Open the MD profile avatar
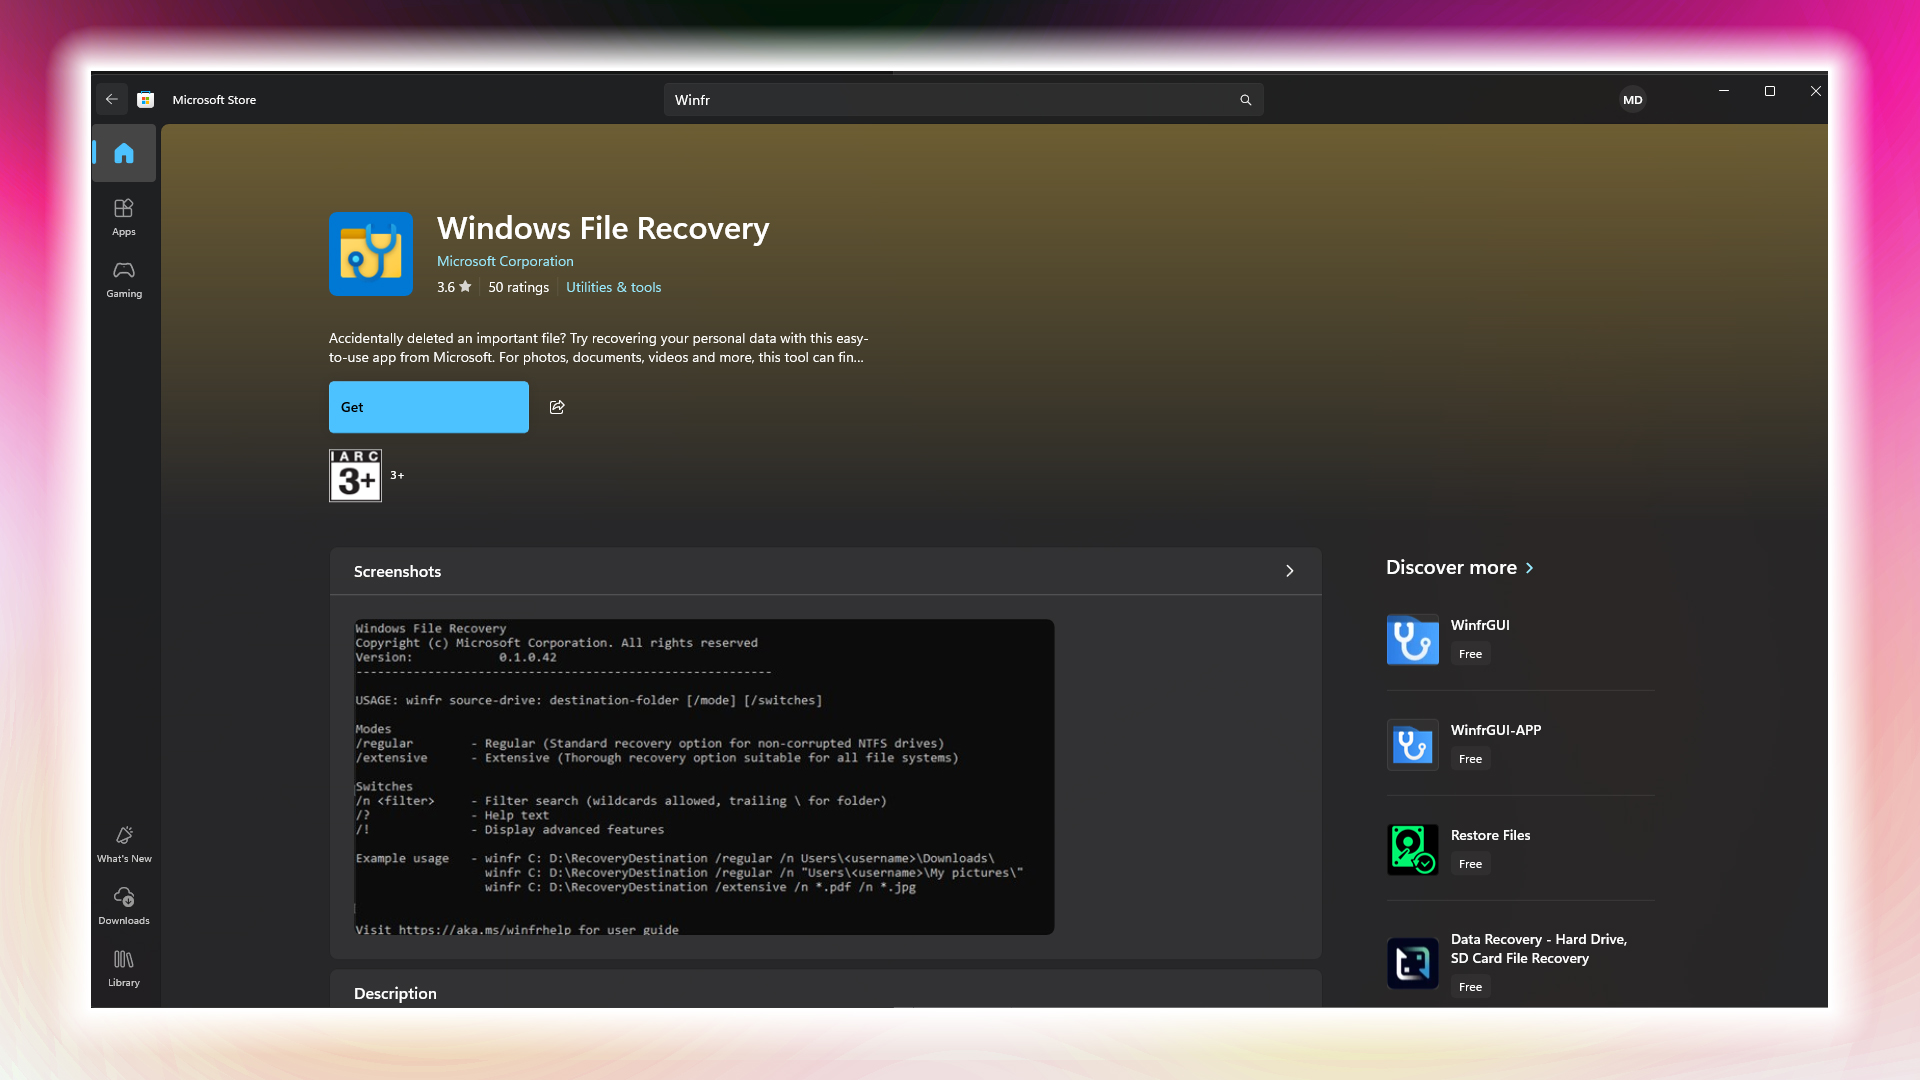The height and width of the screenshot is (1080, 1920). point(1633,100)
